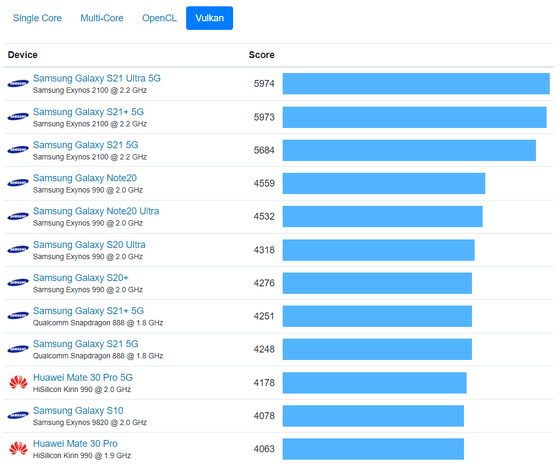560x466 pixels.
Task: Click Samsung logo beside Galaxy S21 Ultra 5G
Action: tap(18, 84)
